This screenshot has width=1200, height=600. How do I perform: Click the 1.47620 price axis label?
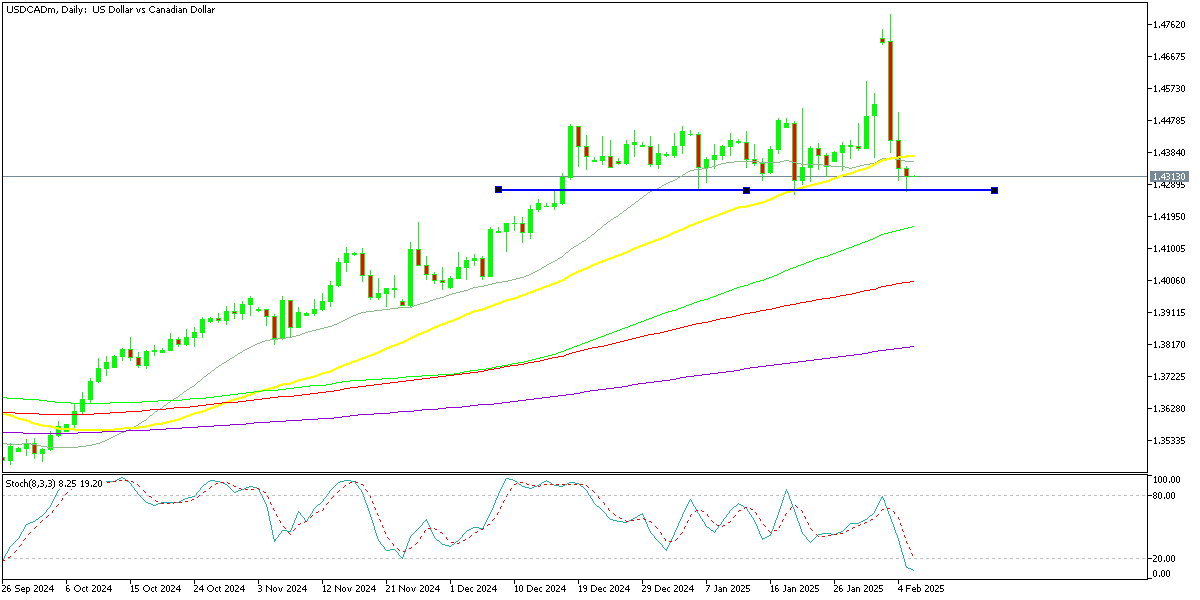(1168, 24)
